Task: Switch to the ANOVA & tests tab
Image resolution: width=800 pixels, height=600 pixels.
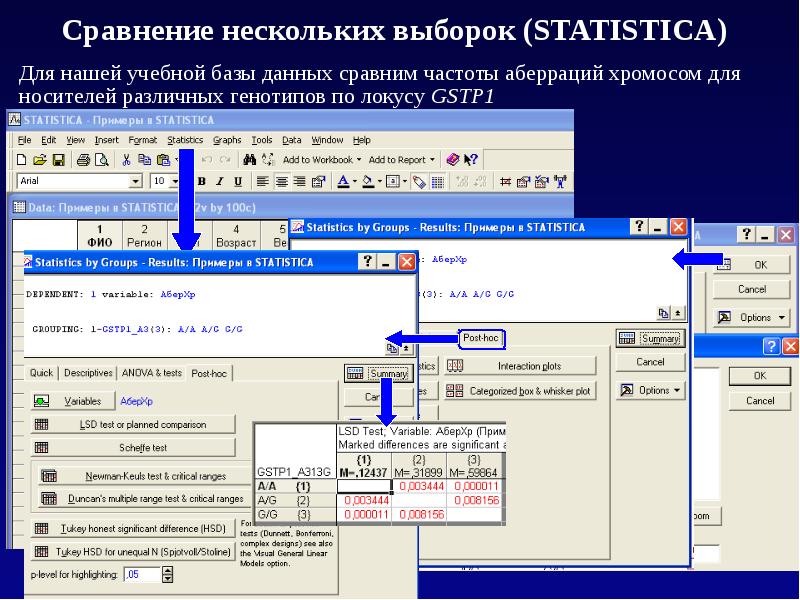Action: pyautogui.click(x=152, y=373)
